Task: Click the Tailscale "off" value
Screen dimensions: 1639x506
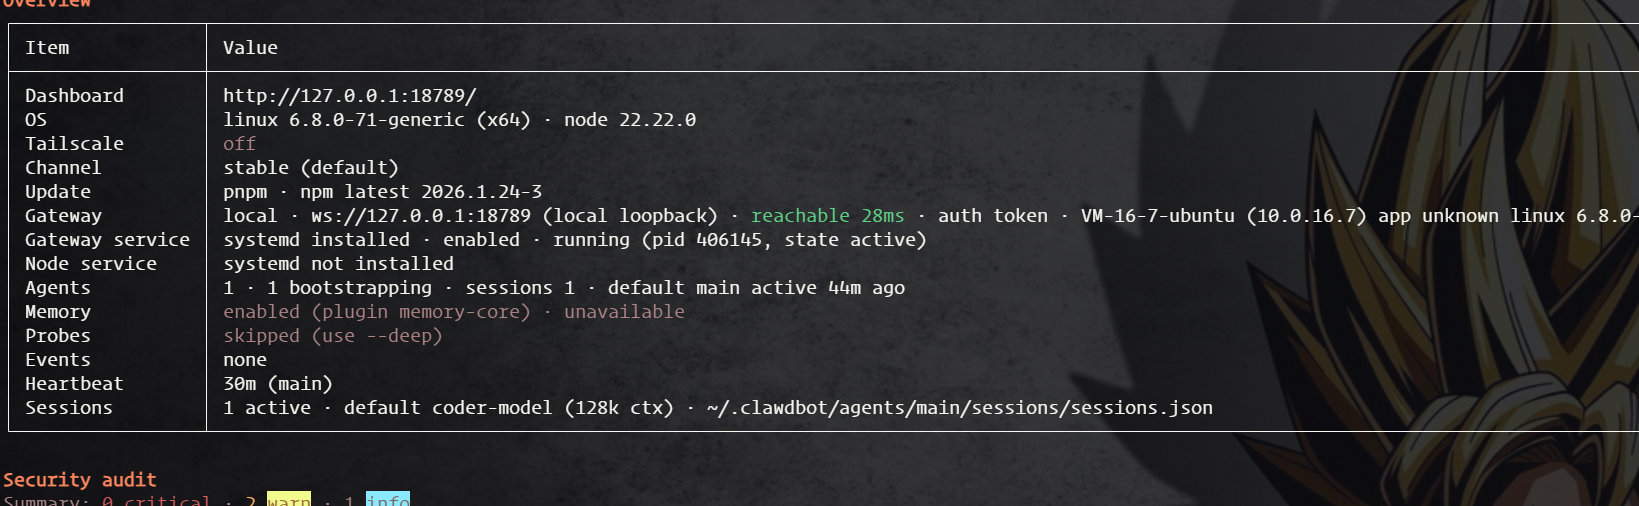Action: [x=239, y=144]
